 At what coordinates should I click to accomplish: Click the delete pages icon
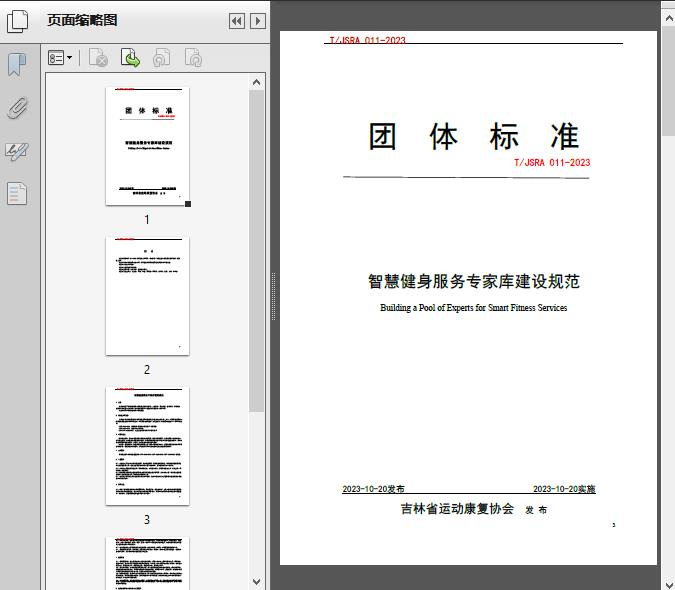98,58
